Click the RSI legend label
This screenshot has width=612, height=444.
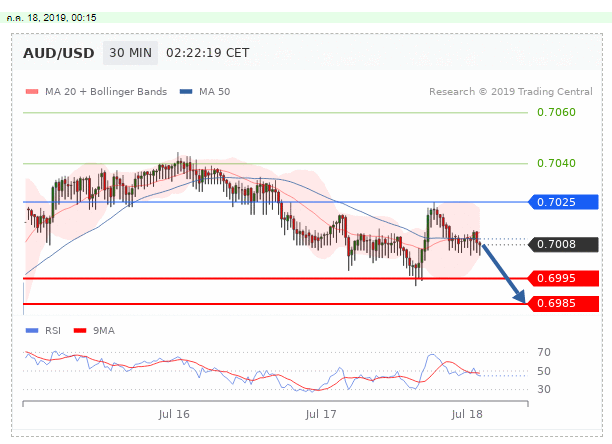pos(53,331)
